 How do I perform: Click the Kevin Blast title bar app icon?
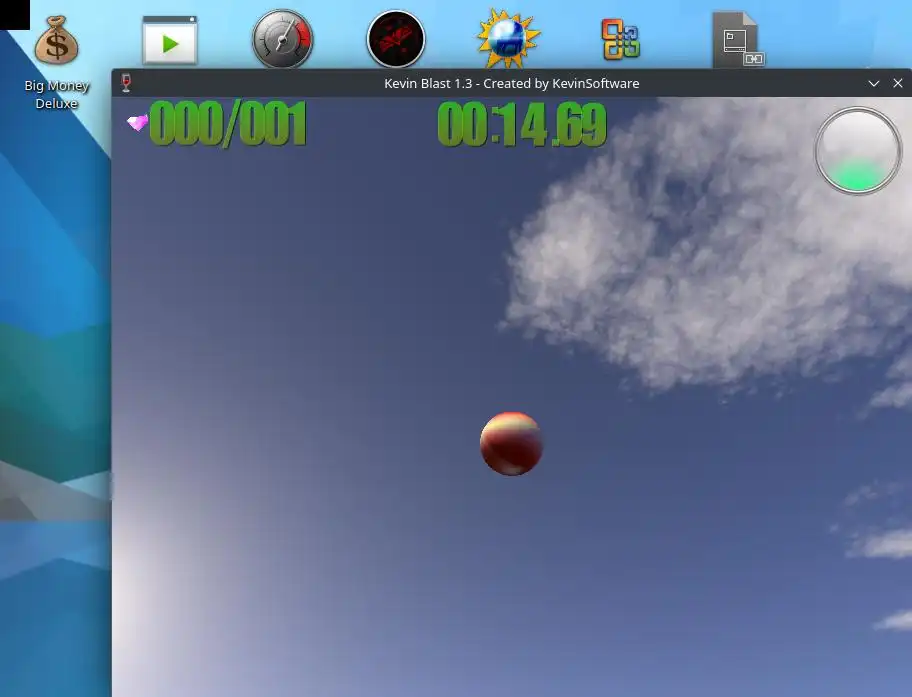(126, 83)
